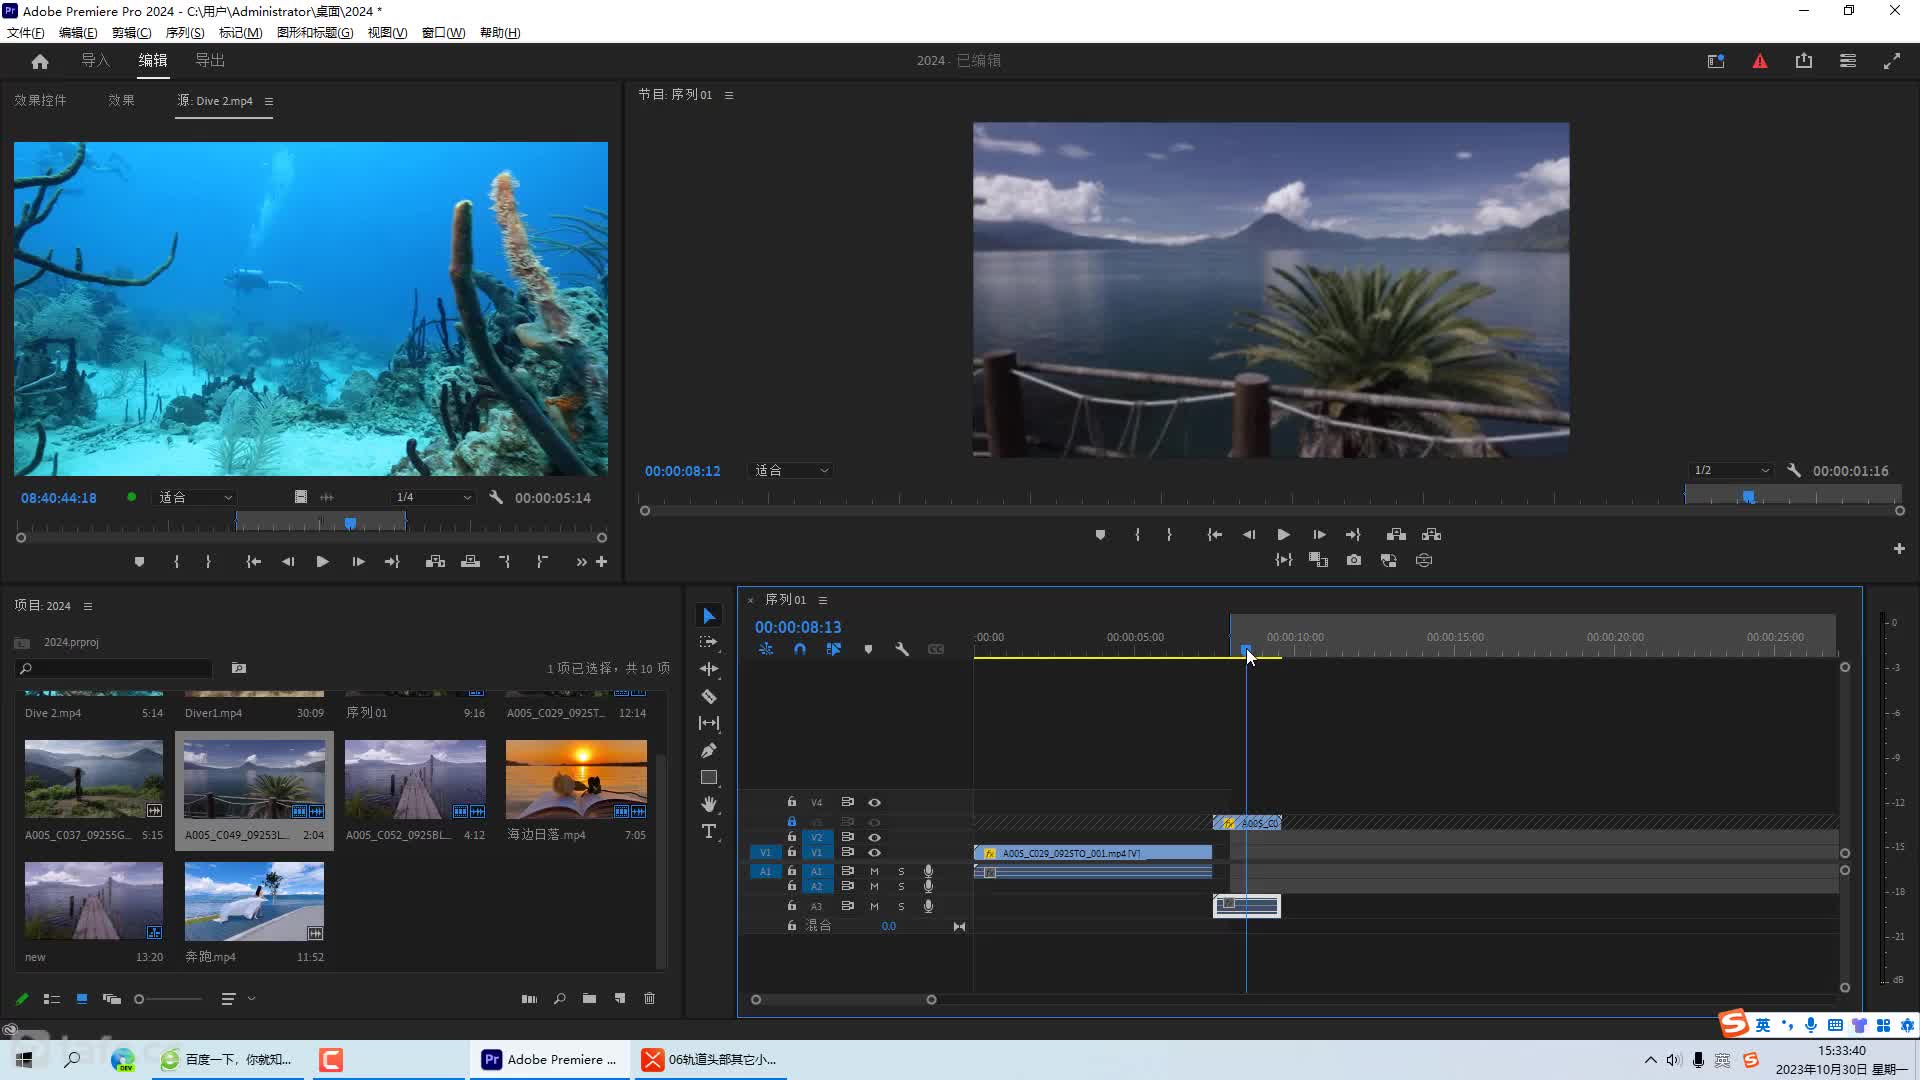
Task: Toggle sync lock on A1 track
Action: 847,871
